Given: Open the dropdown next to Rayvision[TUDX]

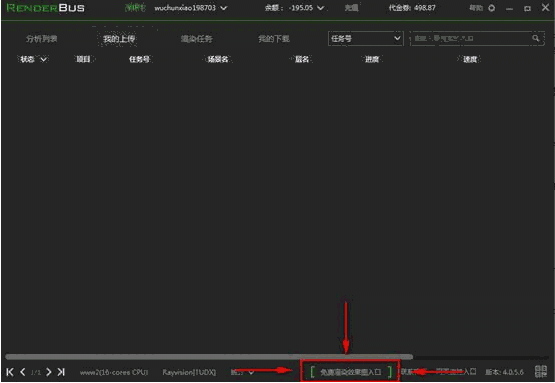Looking at the screenshot, I should [x=251, y=372].
